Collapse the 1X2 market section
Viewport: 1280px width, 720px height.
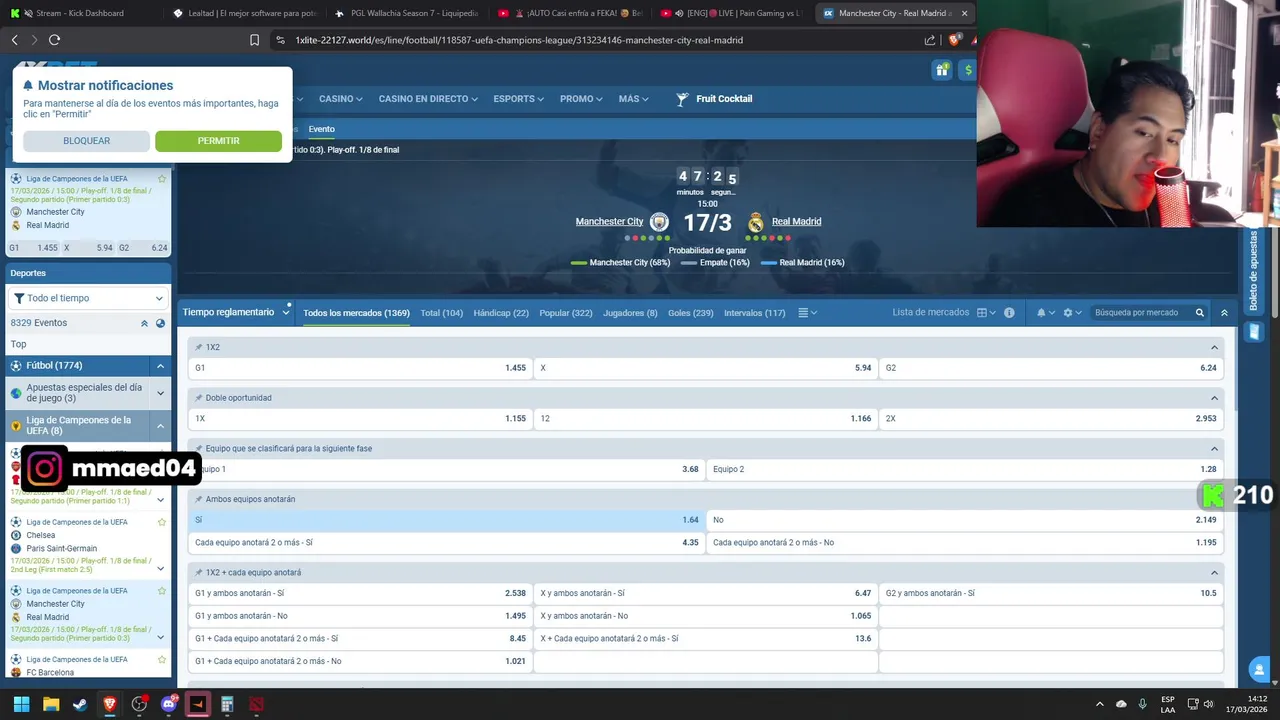[x=1215, y=347]
